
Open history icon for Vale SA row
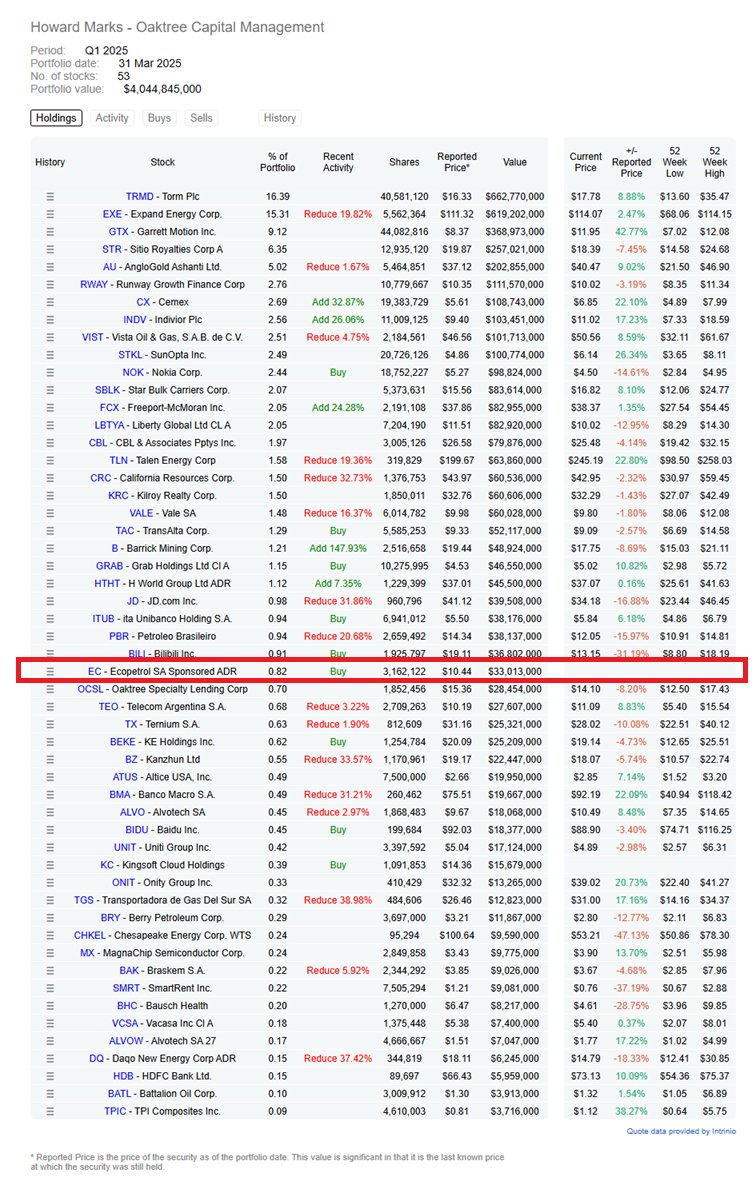[50, 513]
